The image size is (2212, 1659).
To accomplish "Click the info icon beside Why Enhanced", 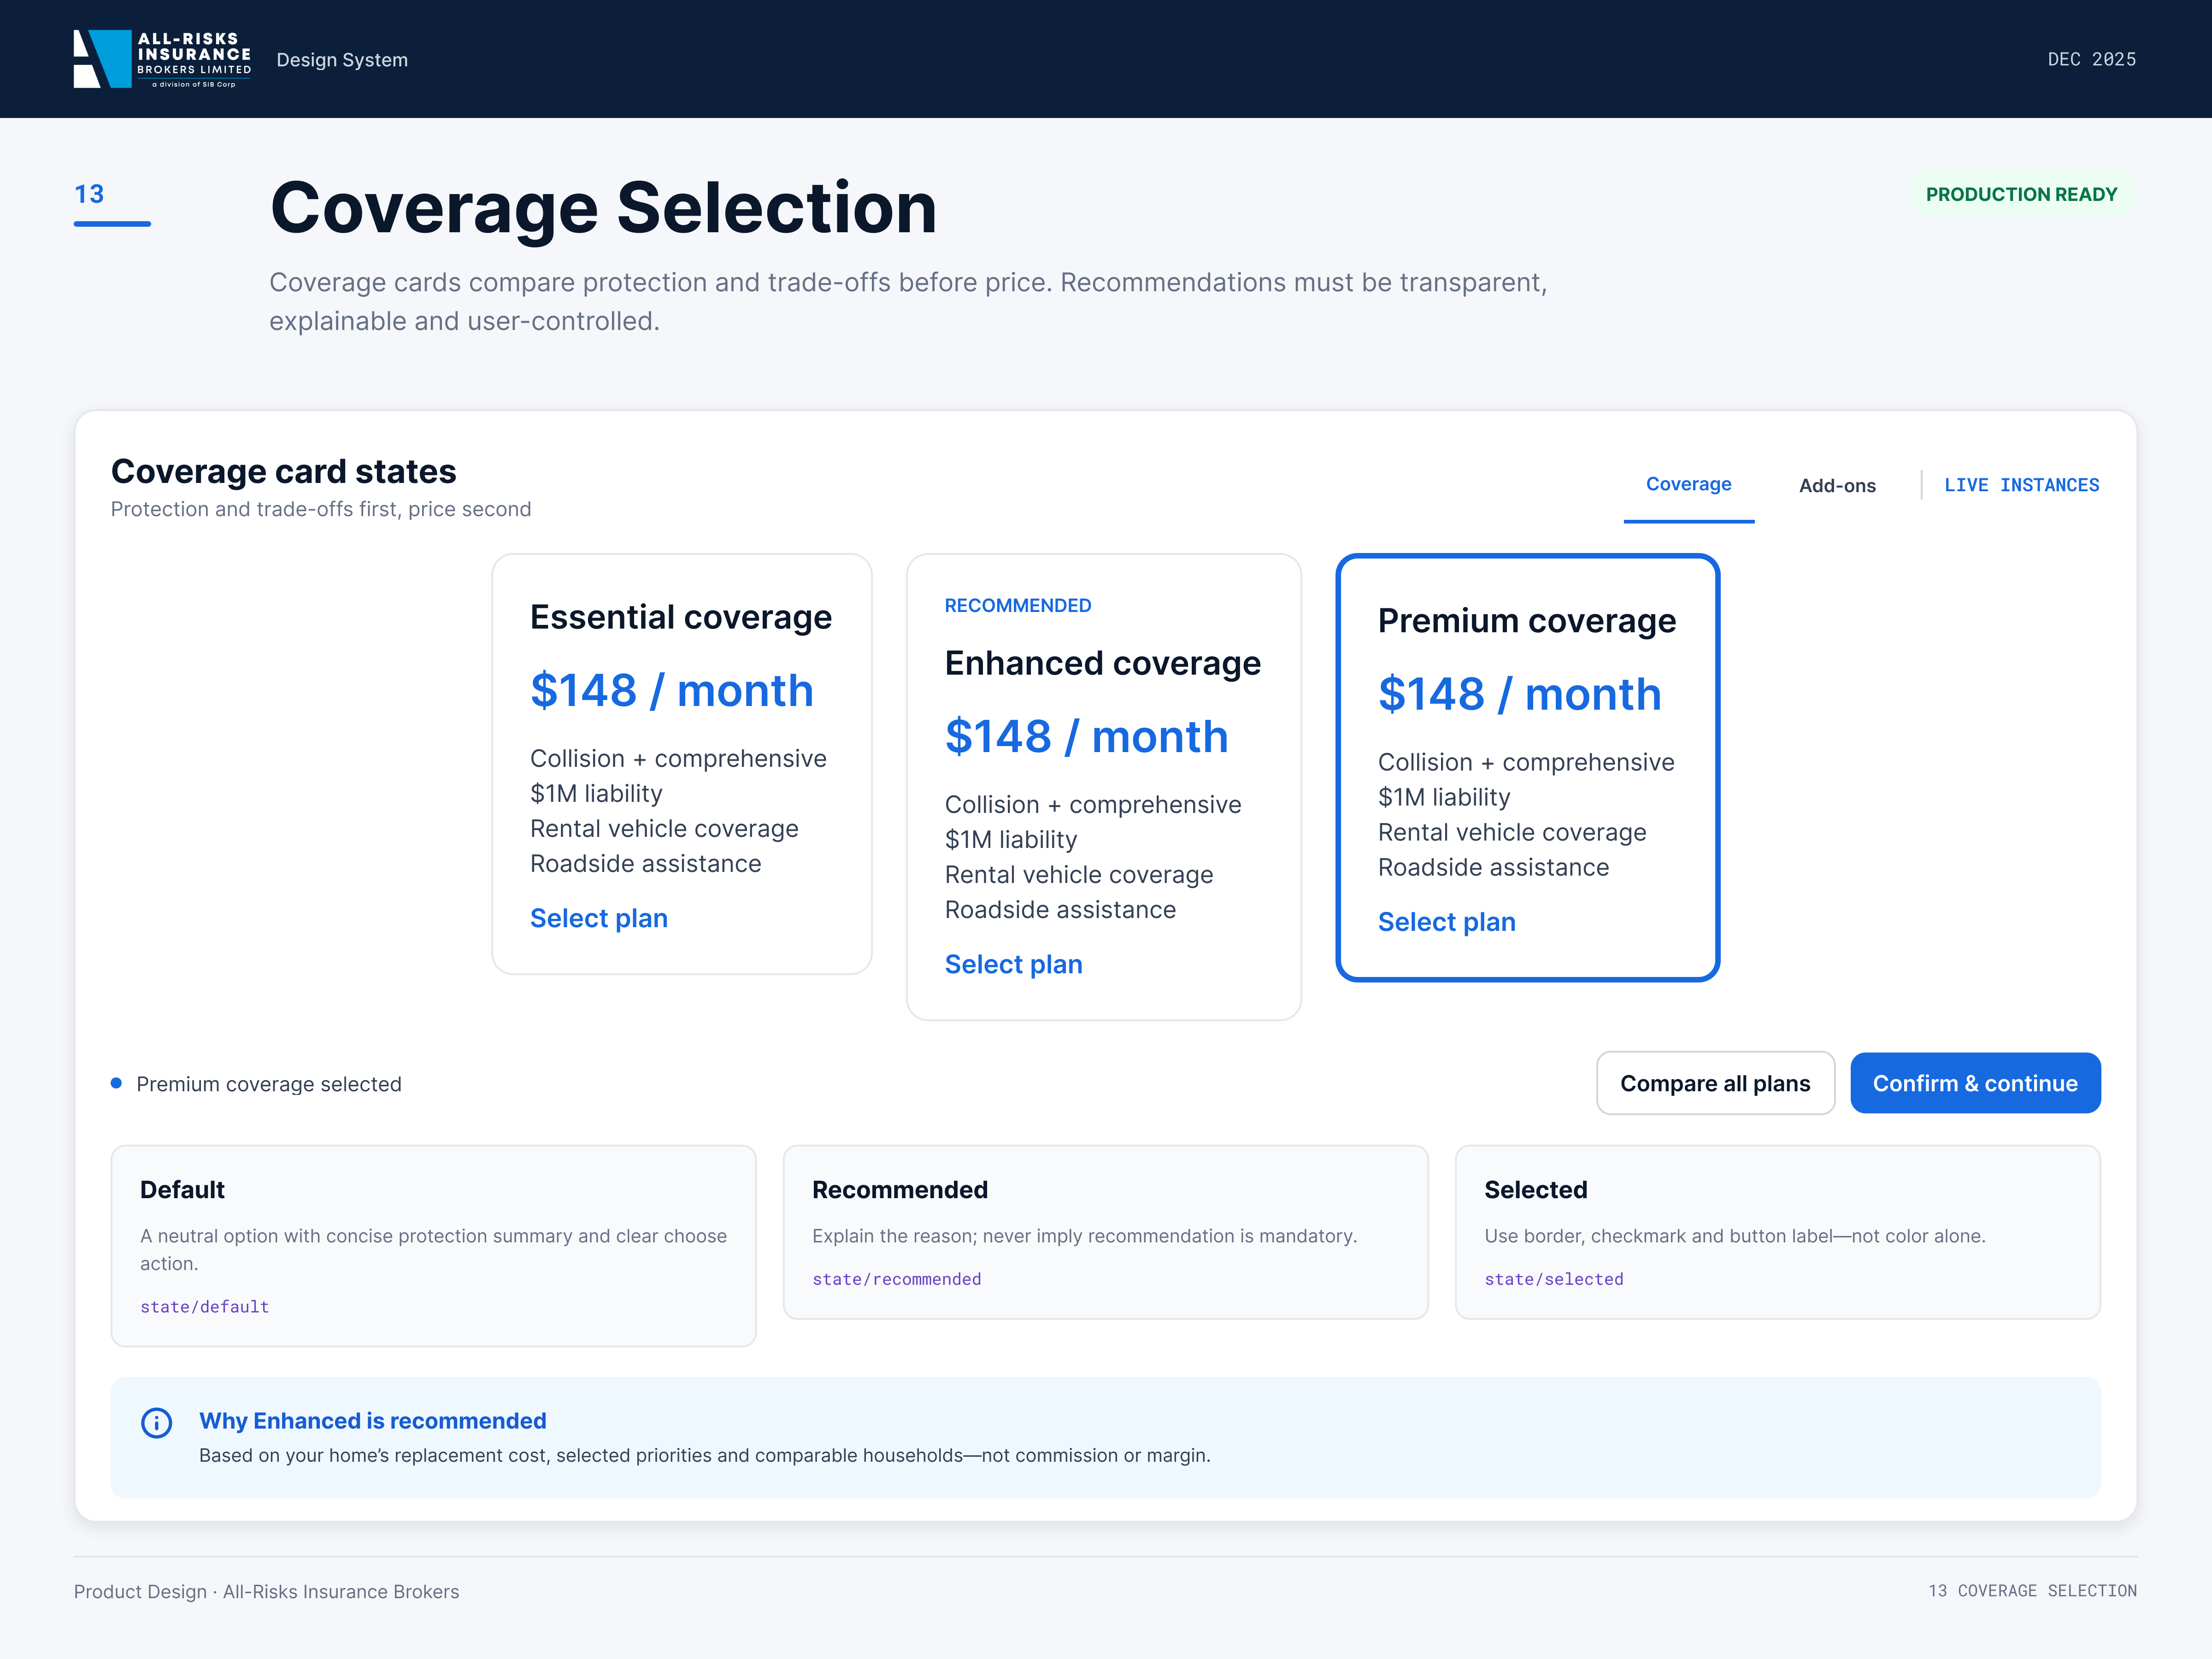I will (x=157, y=1422).
